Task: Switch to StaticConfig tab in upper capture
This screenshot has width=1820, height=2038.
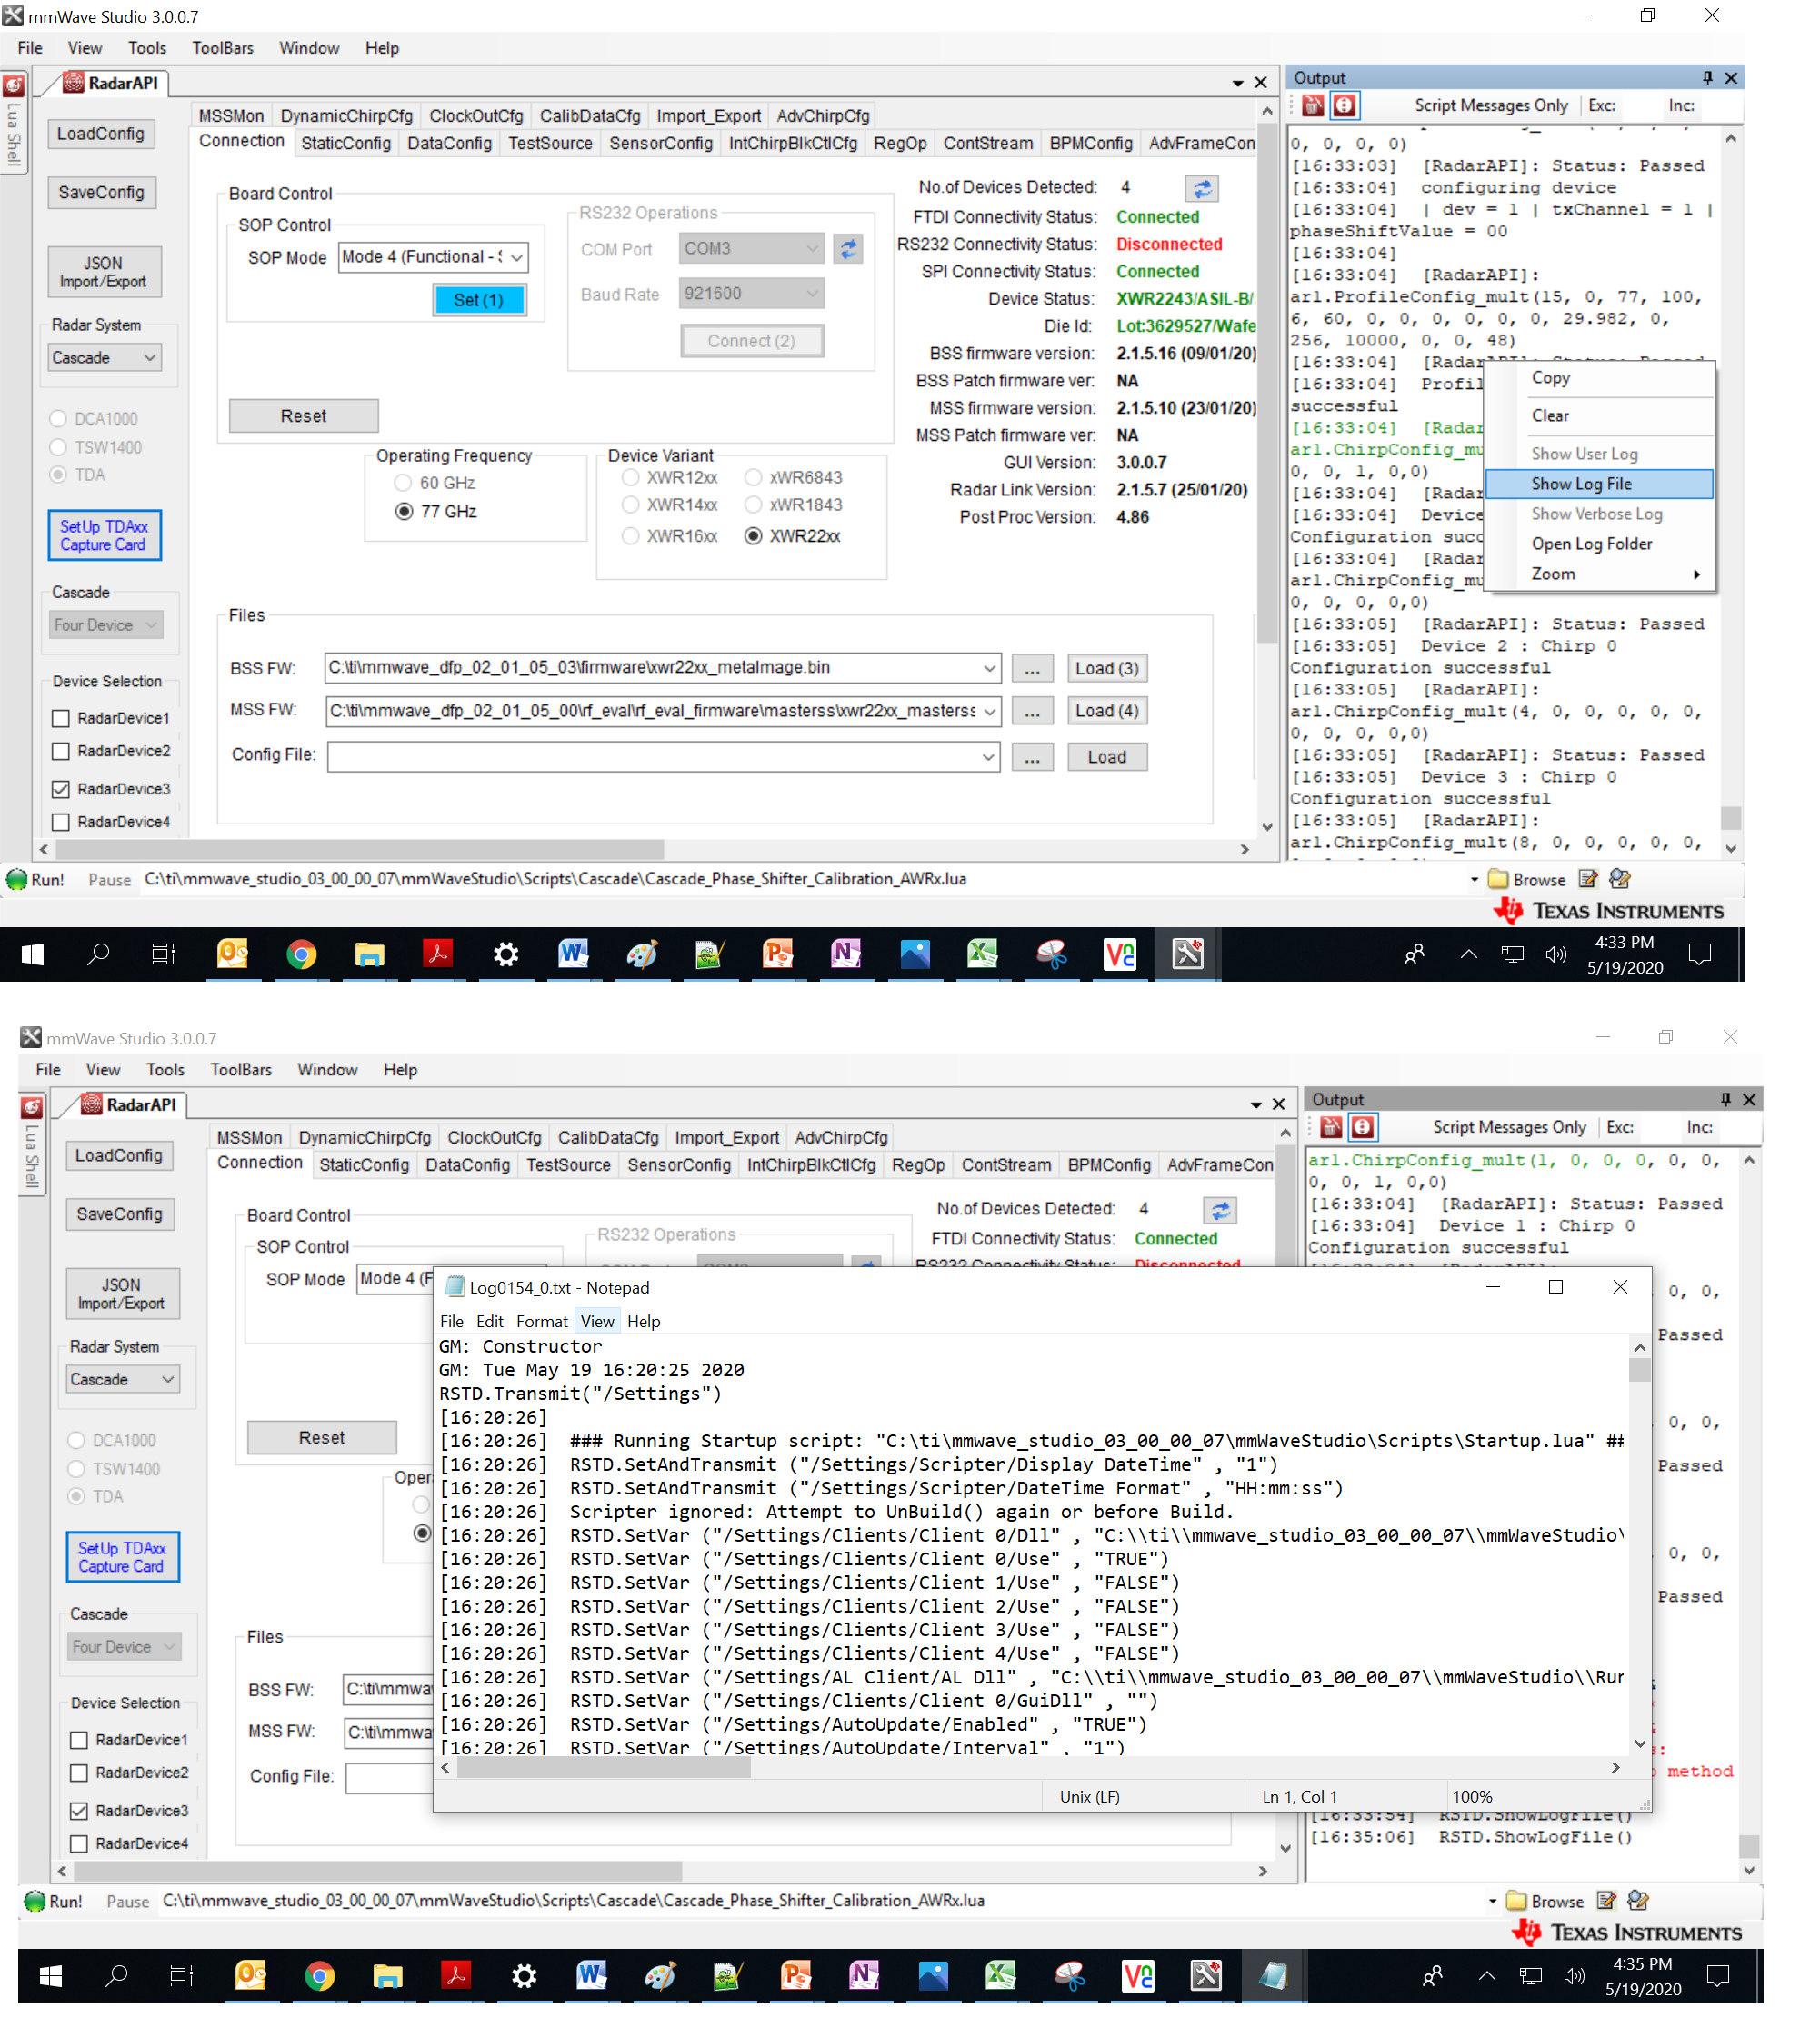Action: (346, 143)
